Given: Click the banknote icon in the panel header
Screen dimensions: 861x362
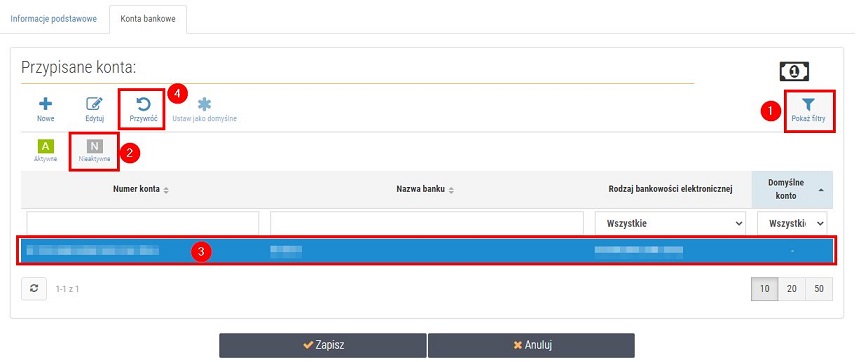Looking at the screenshot, I should click(x=794, y=71).
